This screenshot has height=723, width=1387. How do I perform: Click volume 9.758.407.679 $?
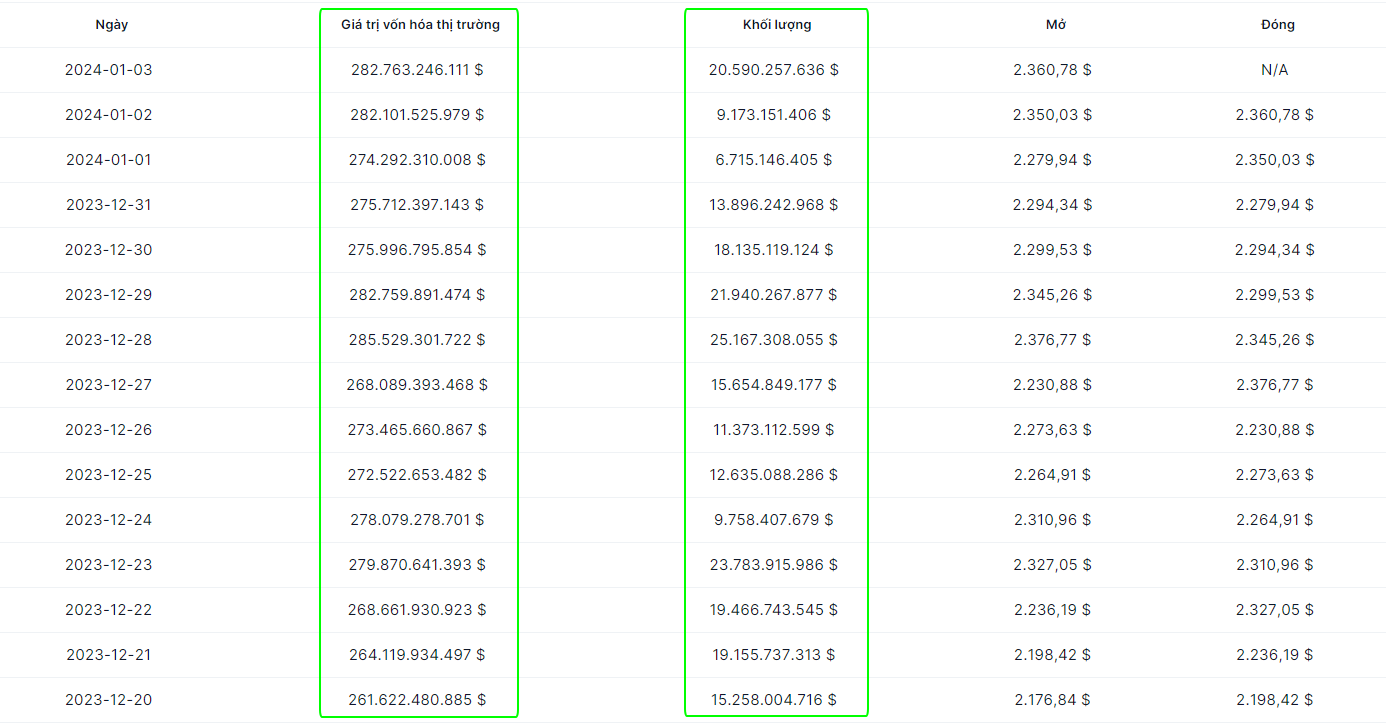tap(774, 520)
